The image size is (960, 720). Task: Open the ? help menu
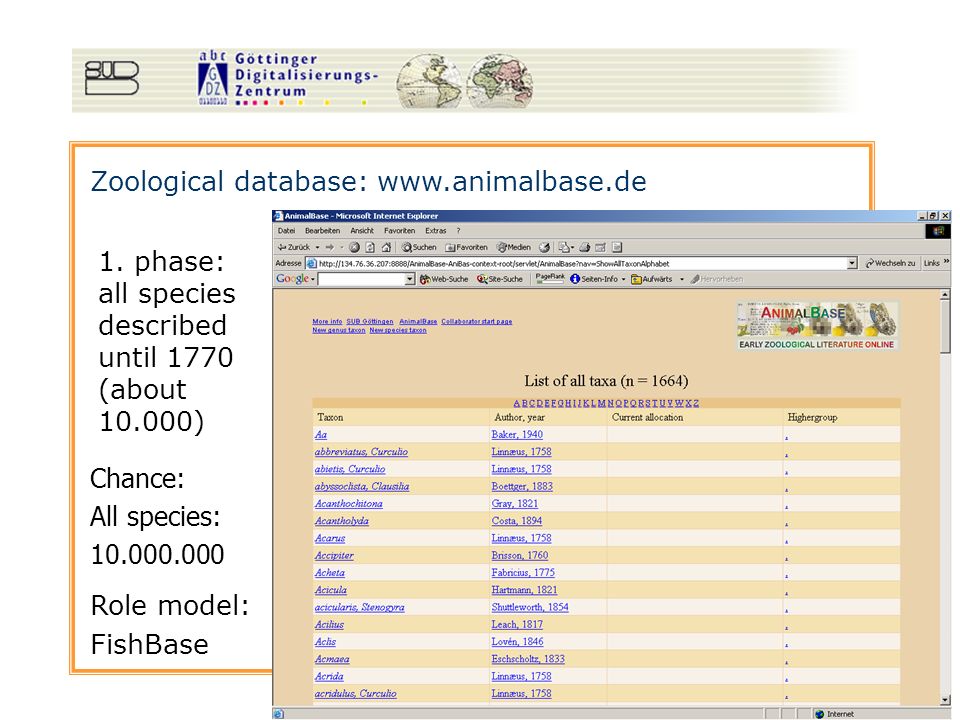coord(458,231)
